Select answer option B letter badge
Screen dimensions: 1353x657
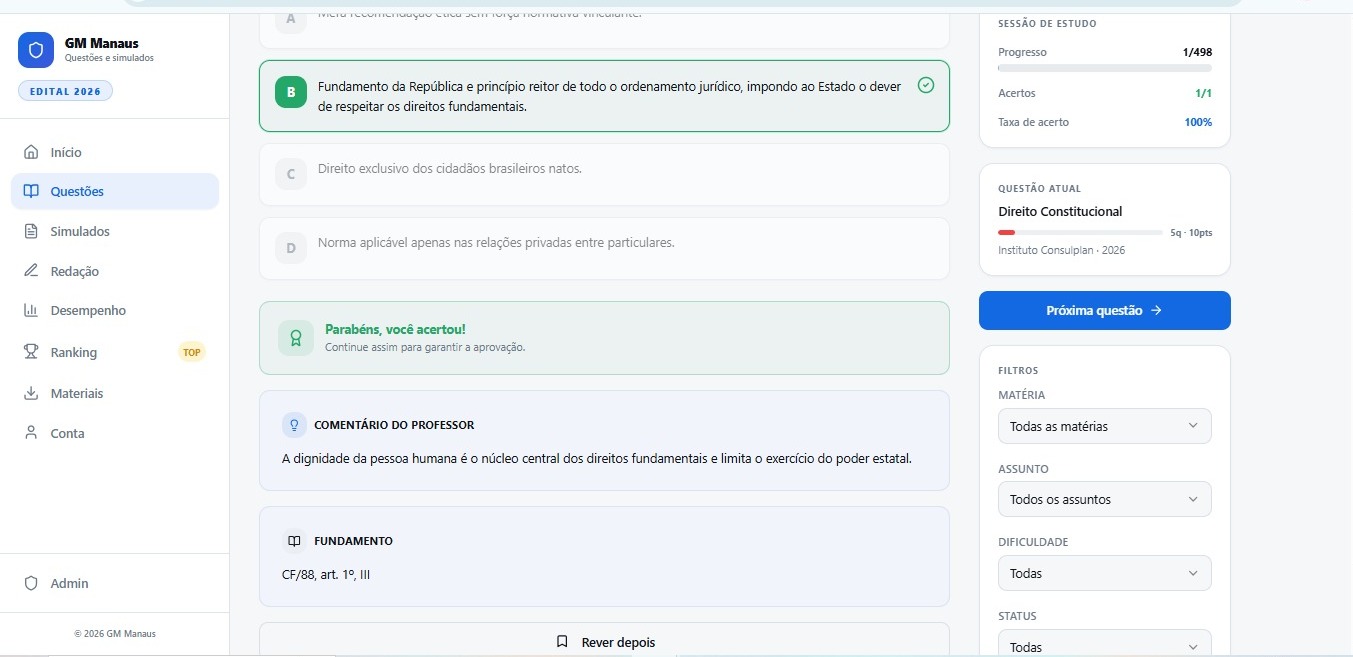click(x=291, y=93)
